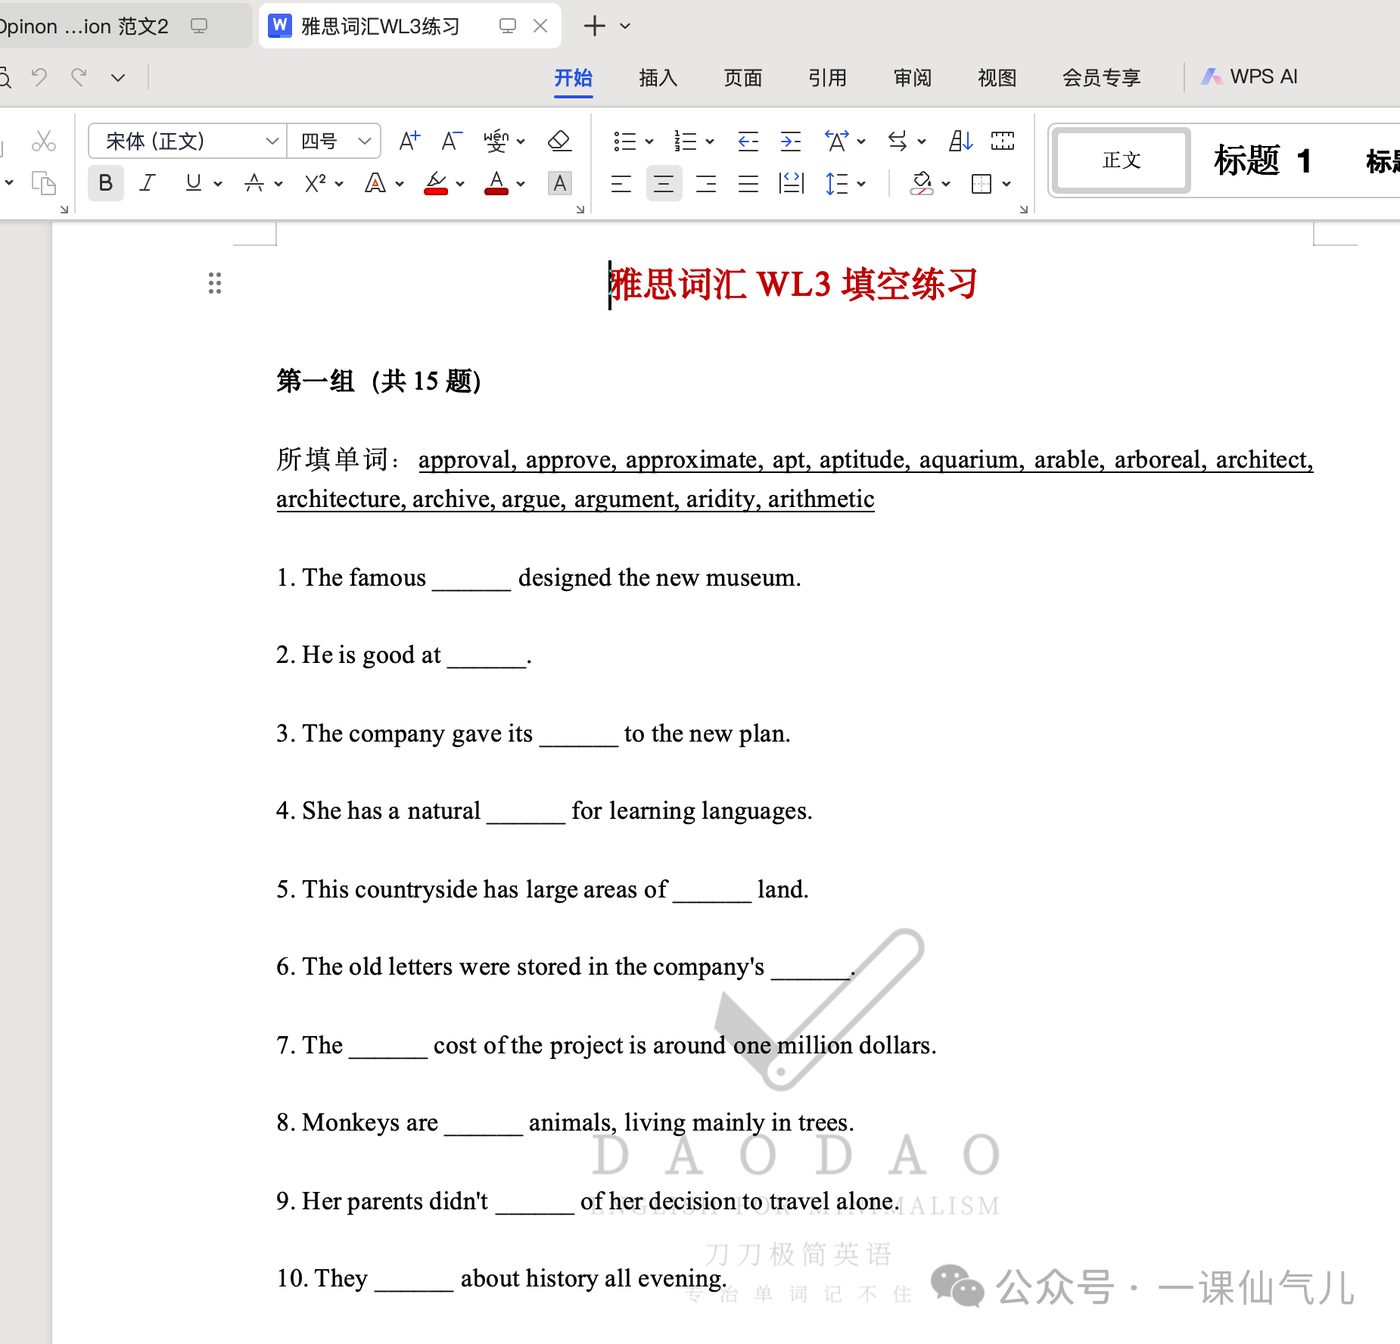Apply distributed alignment
Viewport: 1400px width, 1344px height.
791,183
